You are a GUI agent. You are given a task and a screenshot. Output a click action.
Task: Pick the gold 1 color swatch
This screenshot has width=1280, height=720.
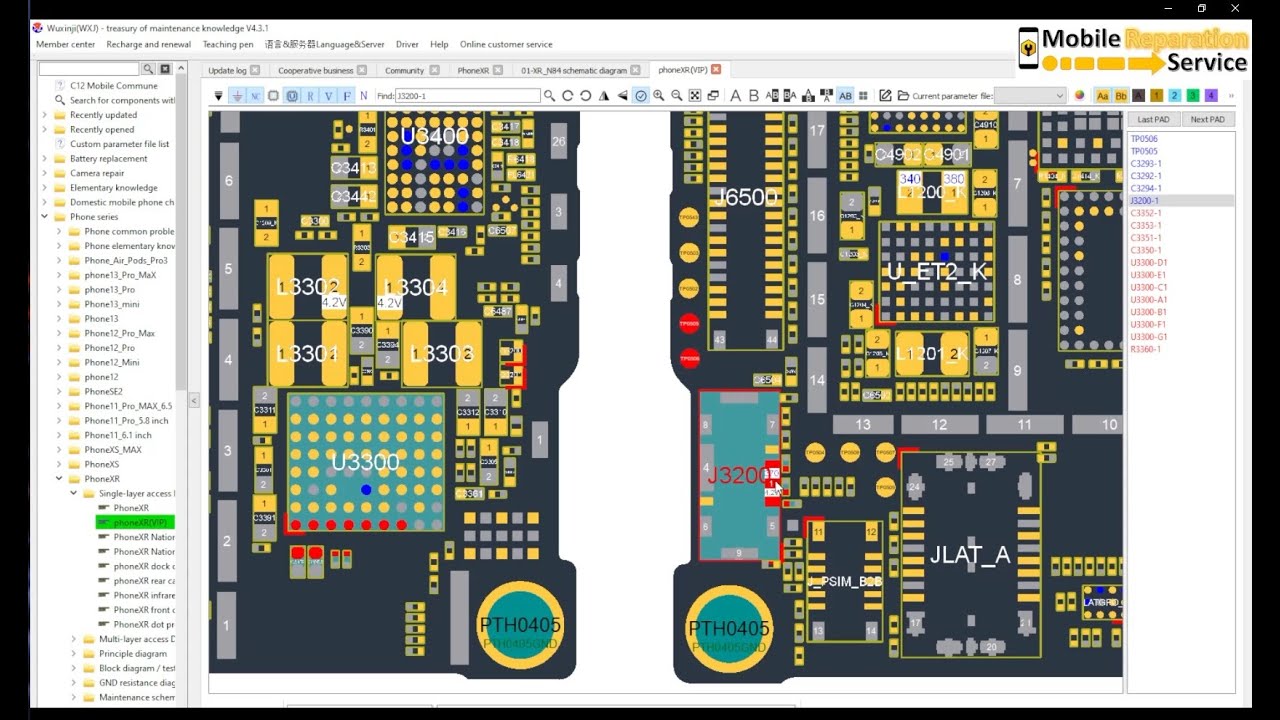coord(1157,96)
